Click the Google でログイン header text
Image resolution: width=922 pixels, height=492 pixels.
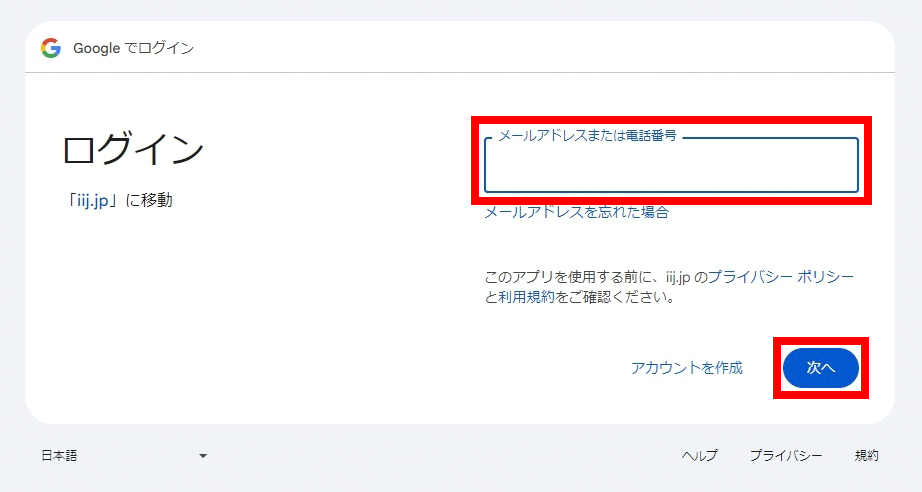coord(133,48)
